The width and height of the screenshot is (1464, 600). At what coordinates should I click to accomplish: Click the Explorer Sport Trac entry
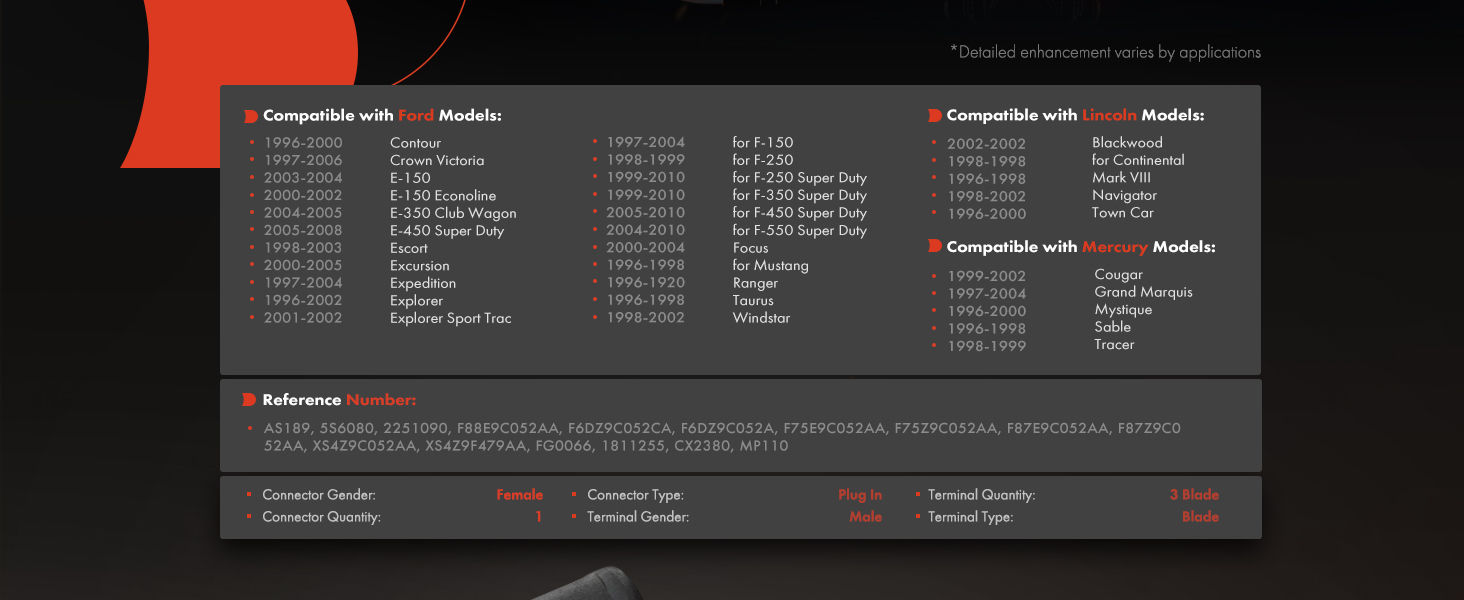pos(451,318)
